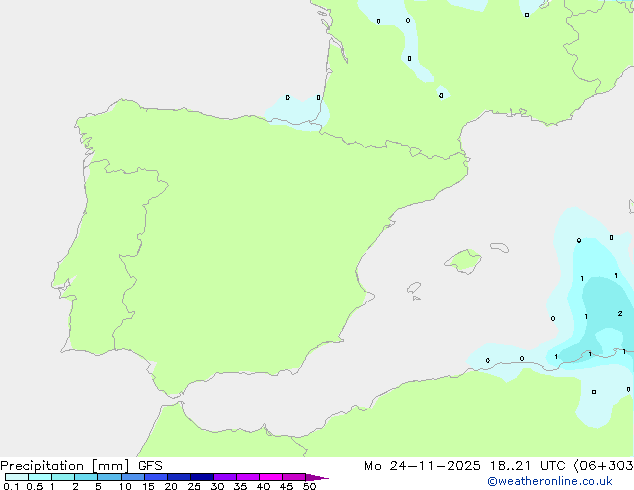Image resolution: width=634 pixels, height=490 pixels.
Task: Select the GFS model label
Action: click(x=150, y=466)
